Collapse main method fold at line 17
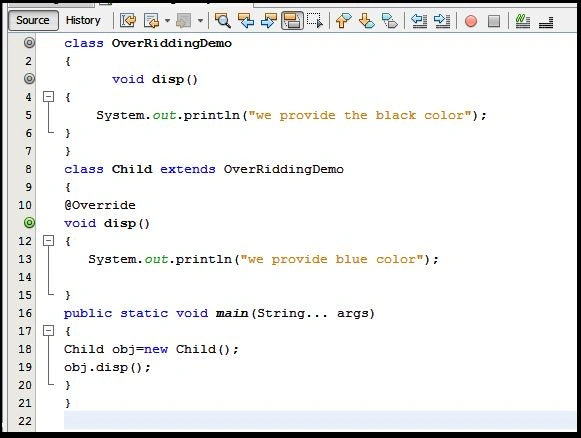 pyautogui.click(x=49, y=331)
